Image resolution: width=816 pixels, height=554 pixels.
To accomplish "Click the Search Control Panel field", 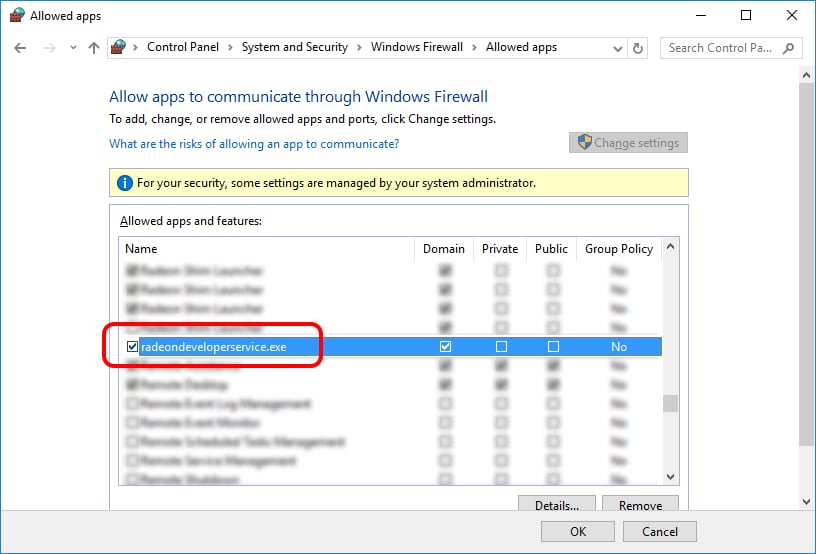I will pyautogui.click(x=720, y=48).
